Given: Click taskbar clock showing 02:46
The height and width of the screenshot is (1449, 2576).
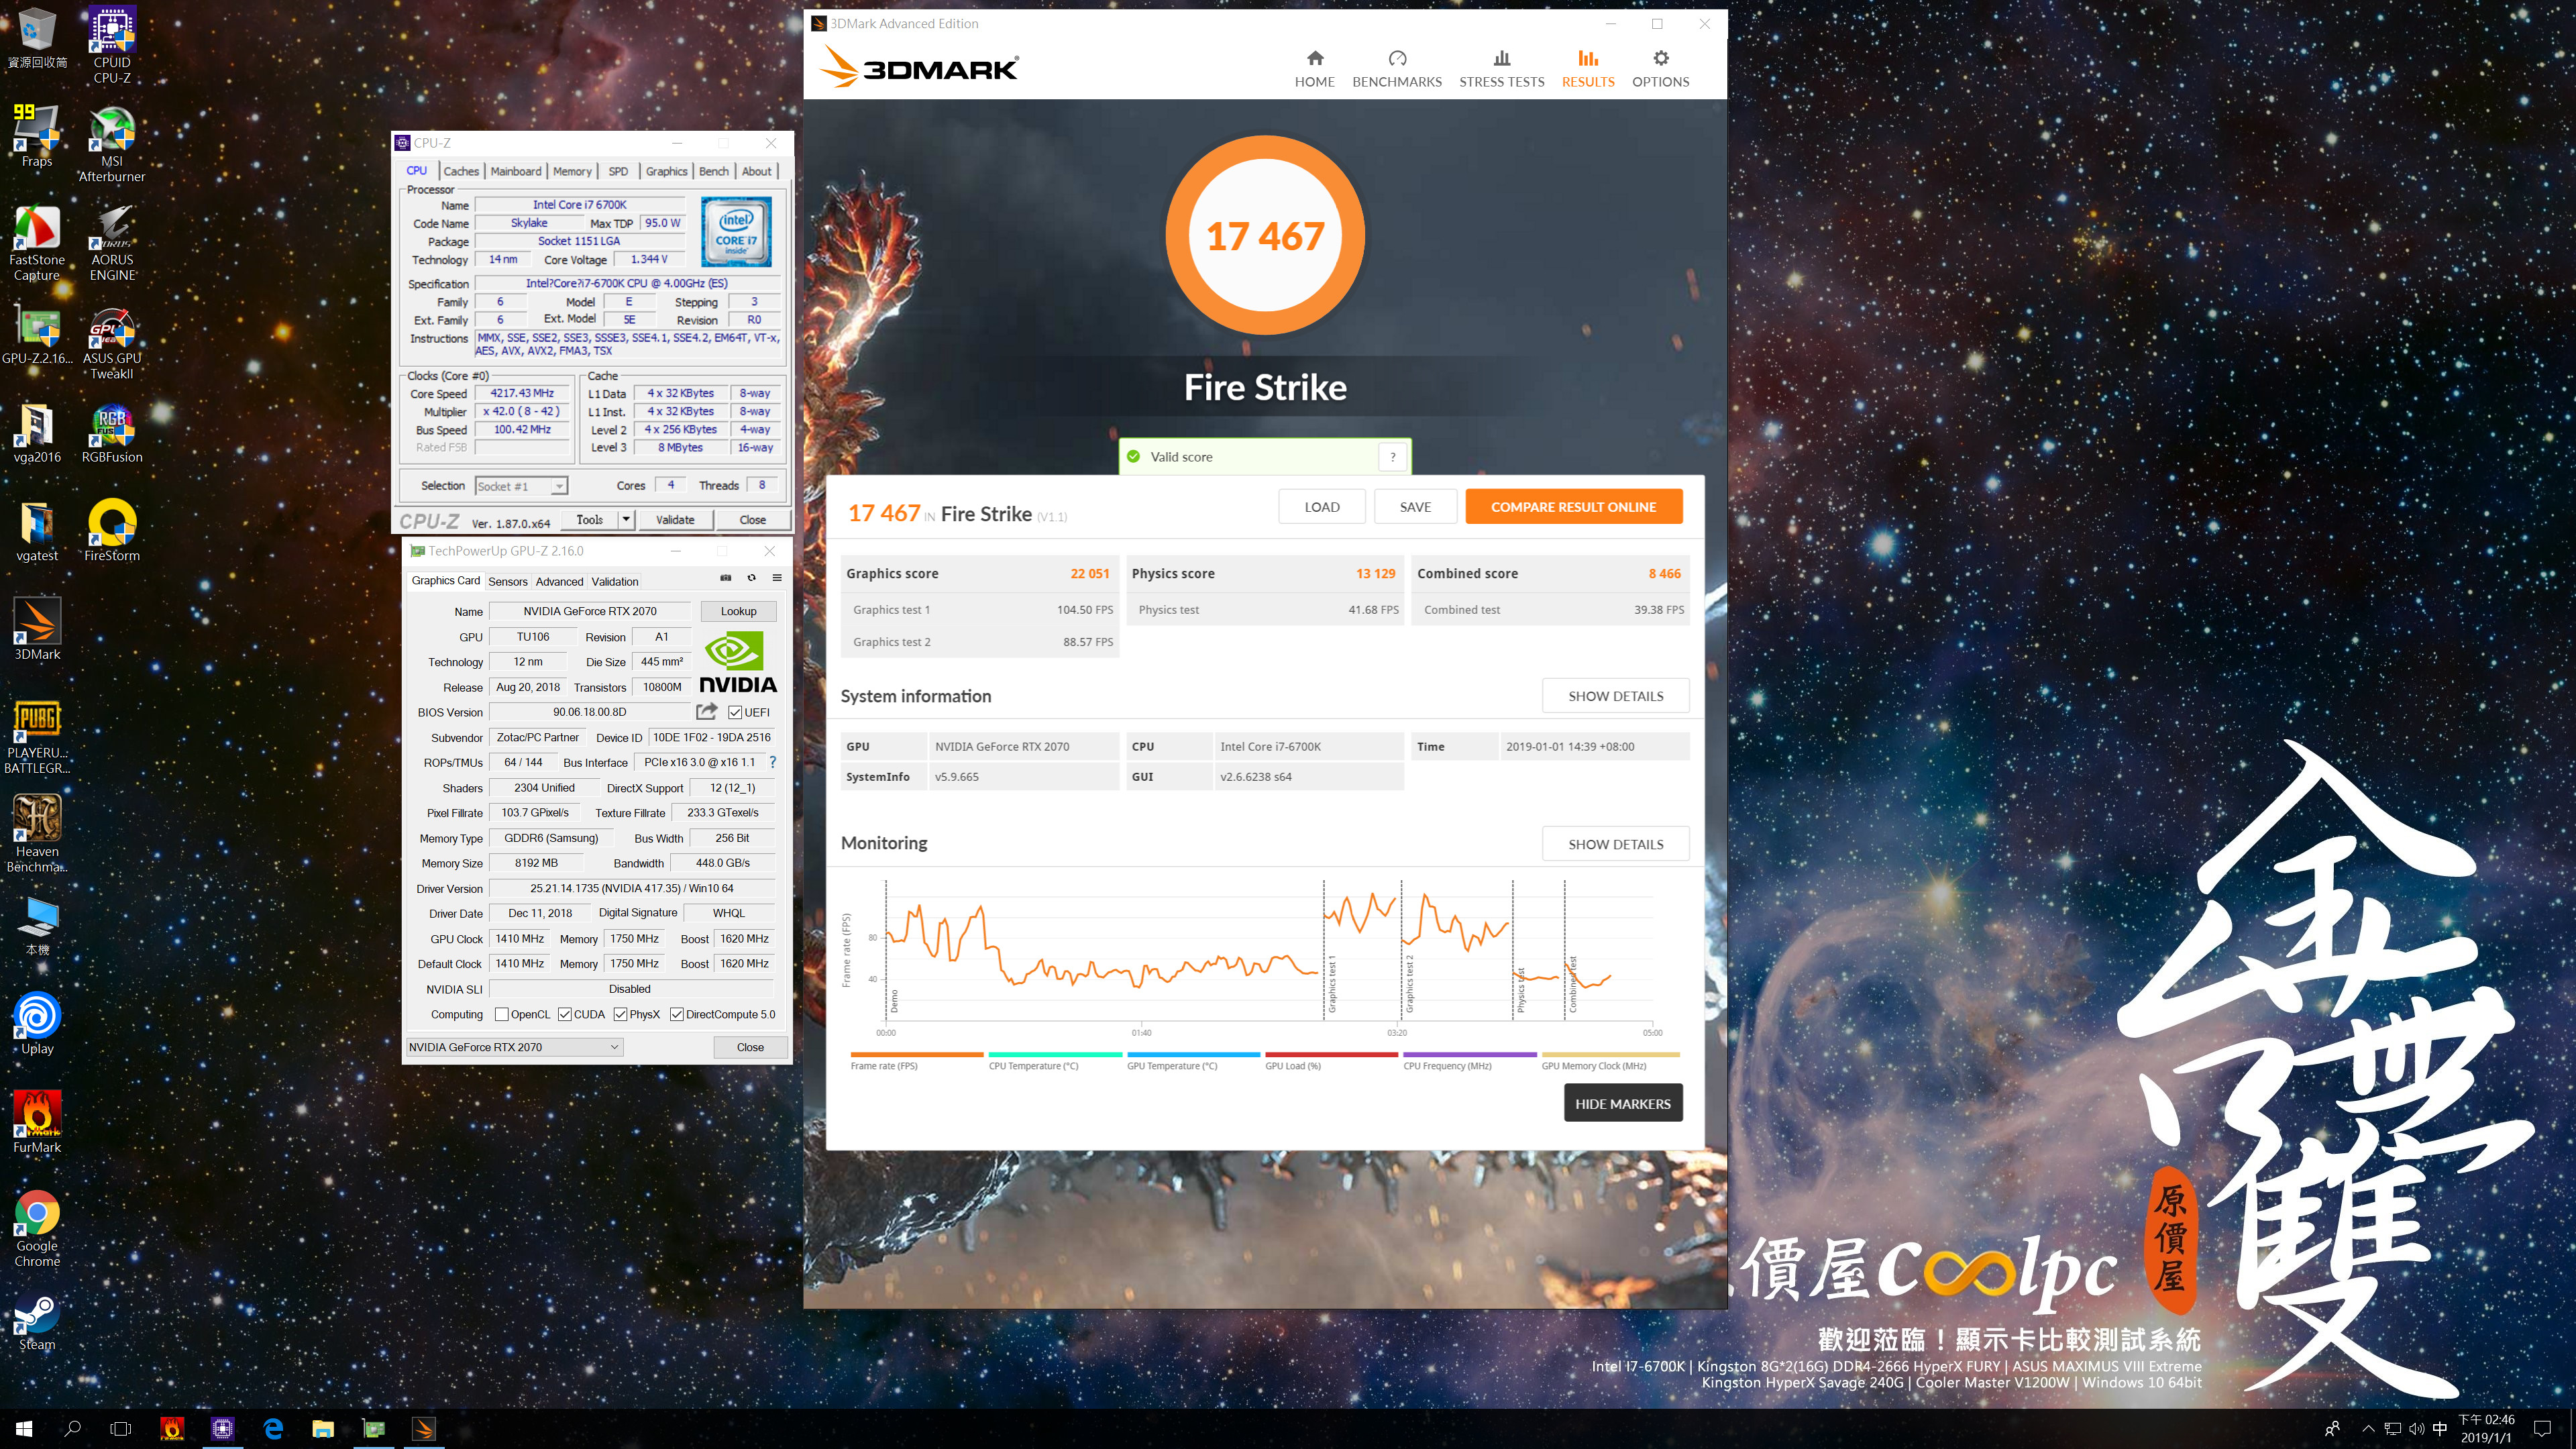Looking at the screenshot, I should tap(2486, 1429).
